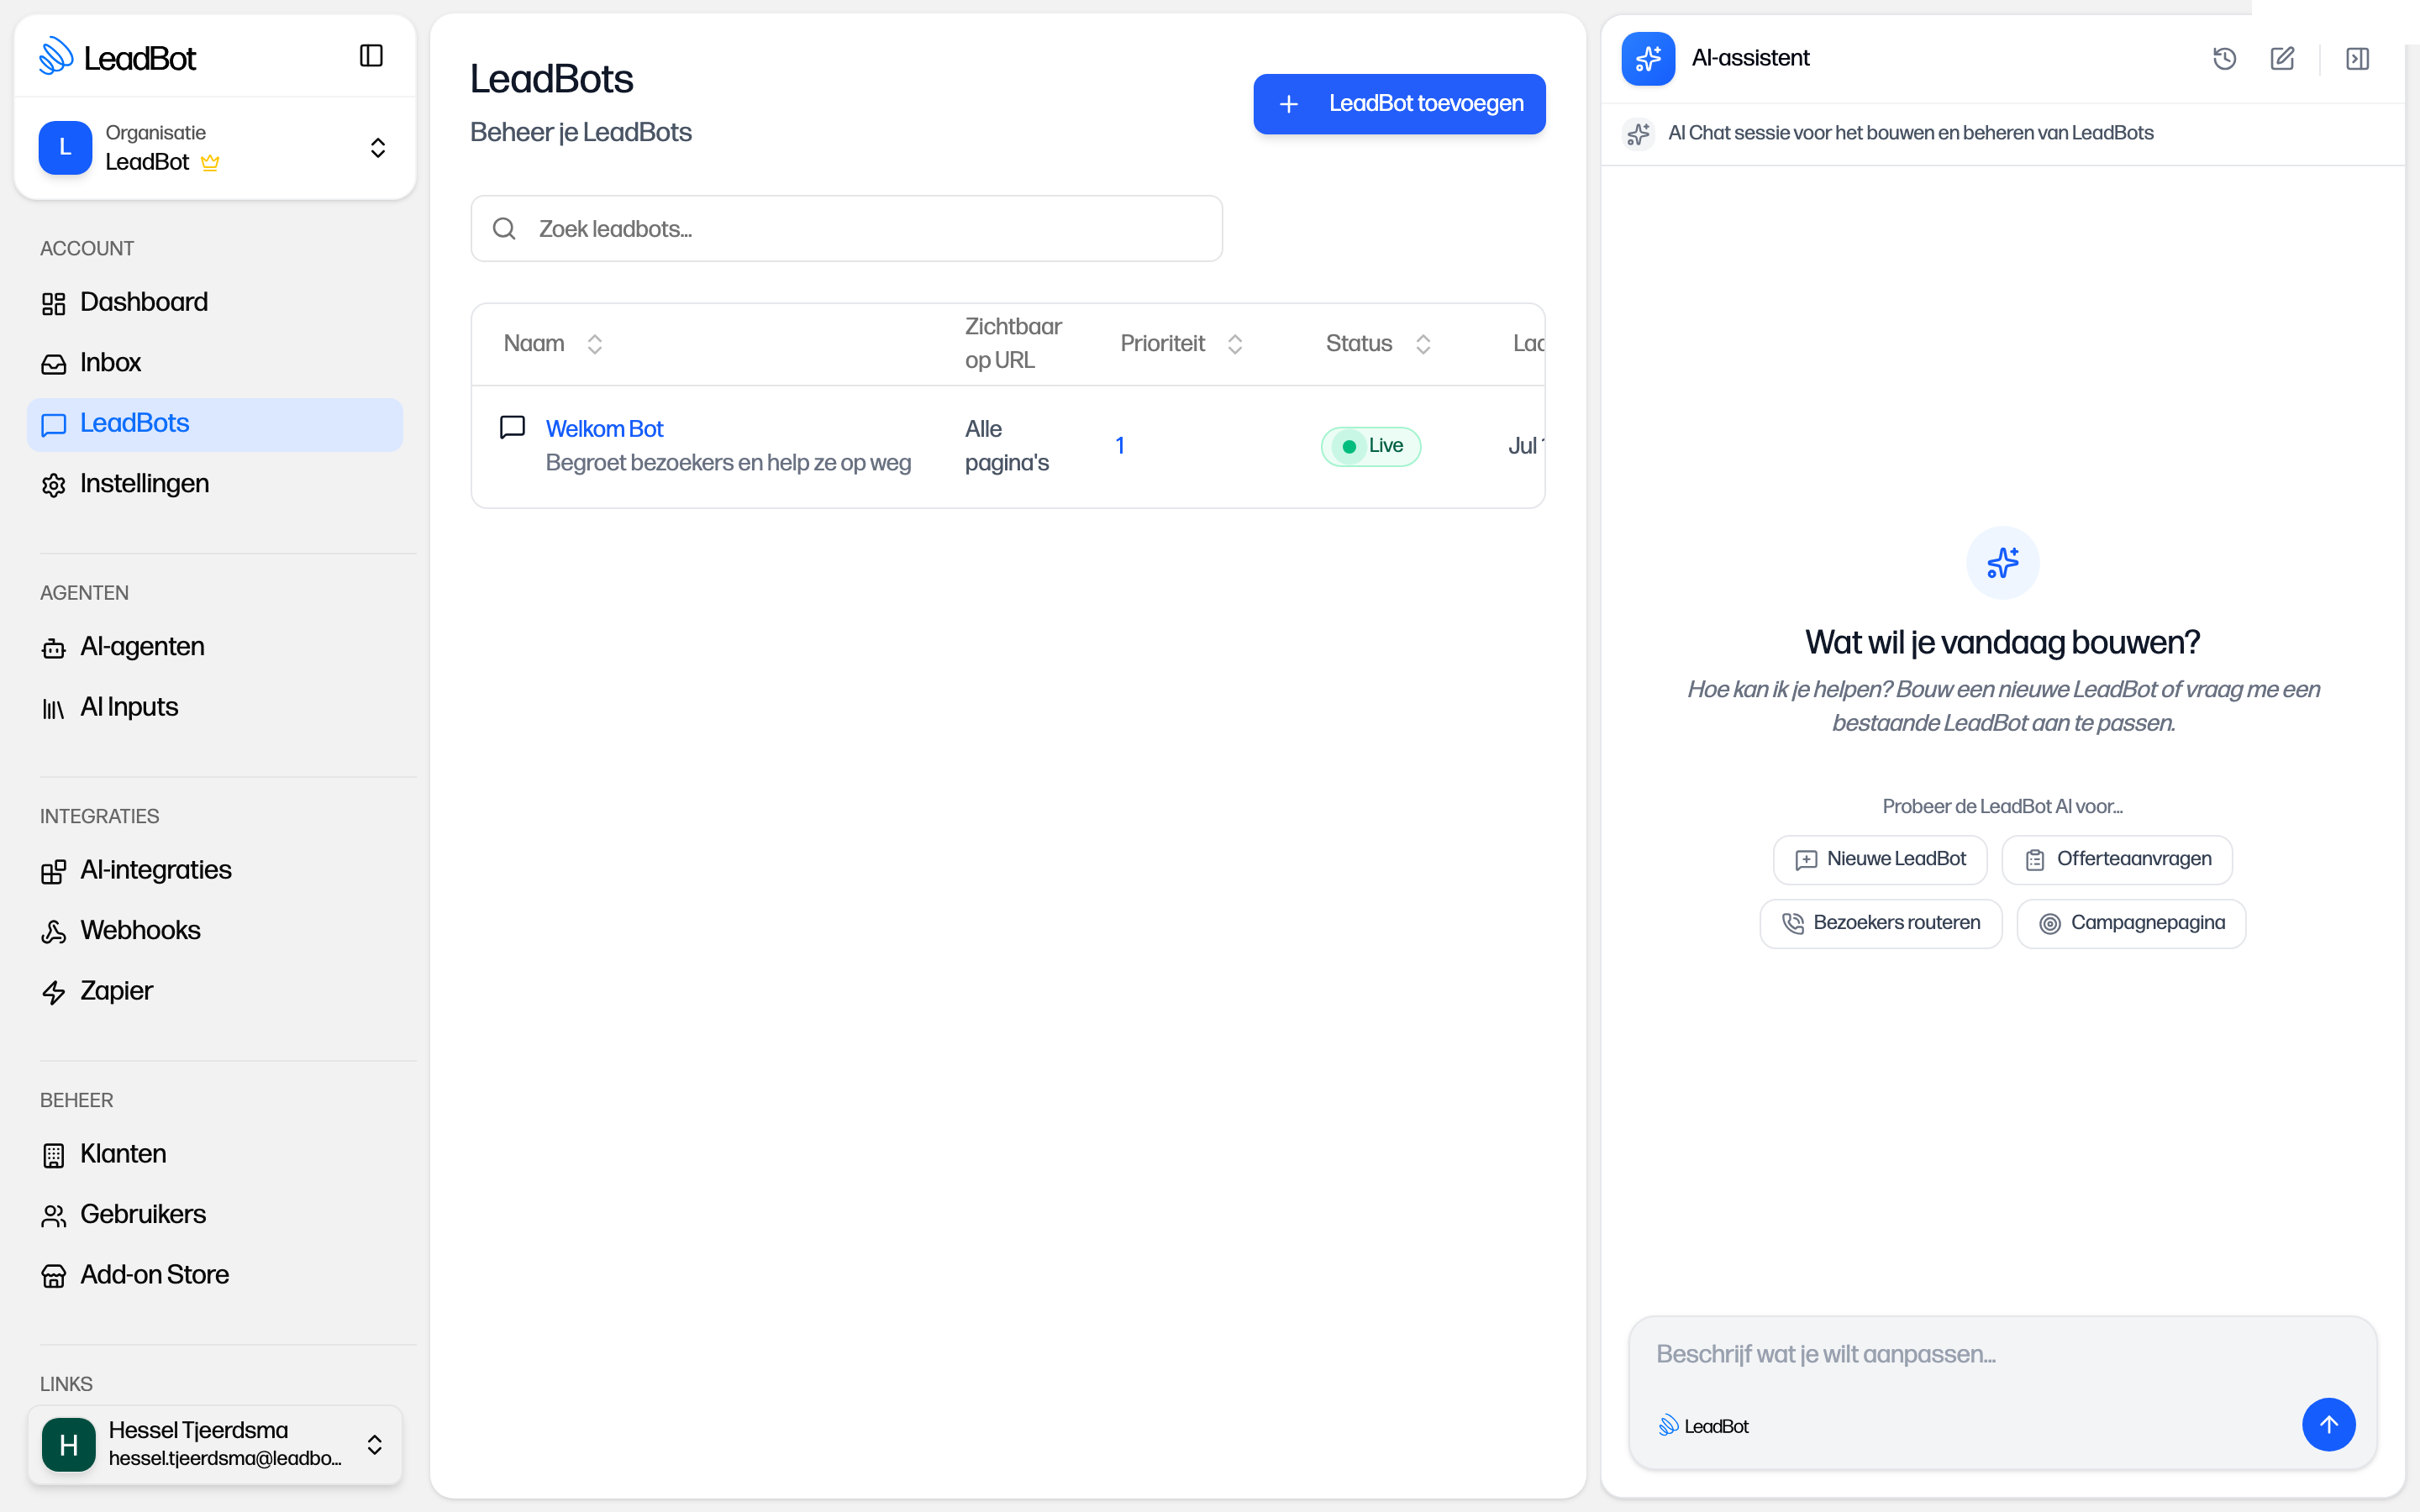This screenshot has height=1512, width=2420.
Task: Click priority value 1 for Welkom Bot
Action: point(1120,446)
